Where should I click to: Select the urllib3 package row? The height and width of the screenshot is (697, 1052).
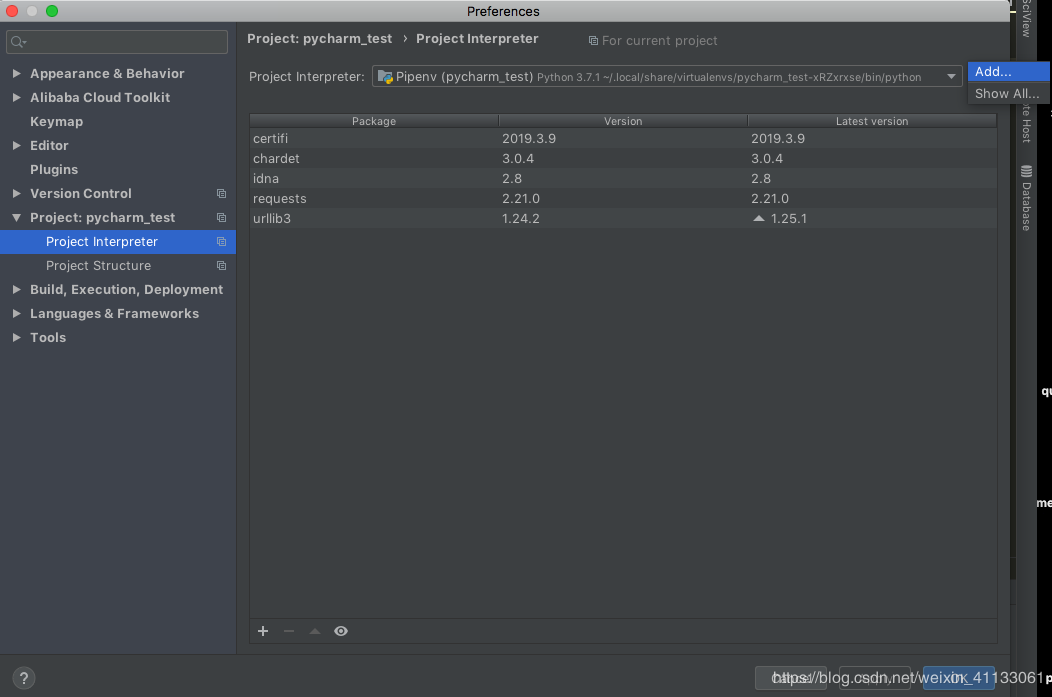pos(623,219)
